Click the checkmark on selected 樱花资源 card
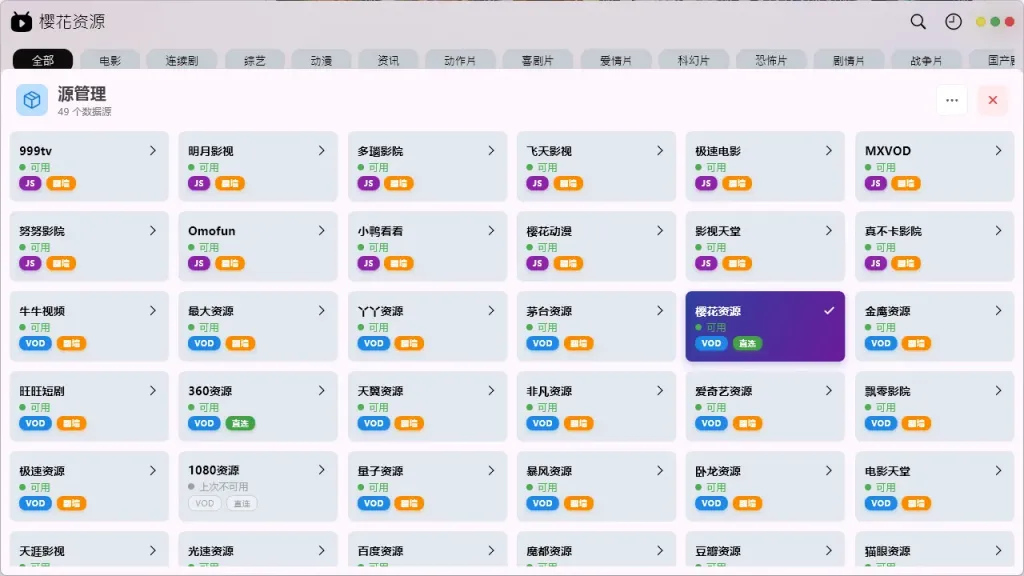The width and height of the screenshot is (1024, 576). 828,311
